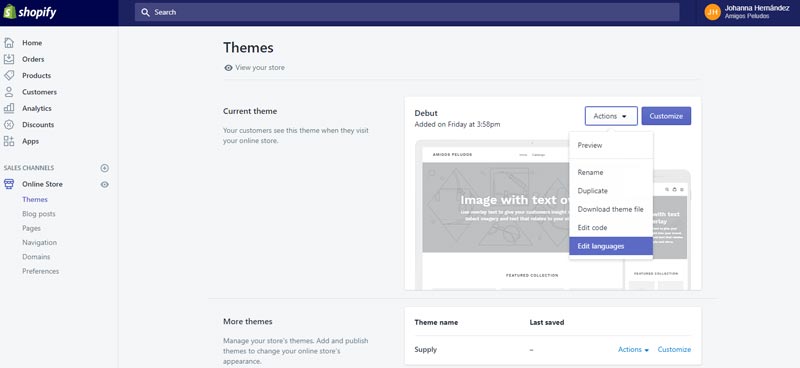Image resolution: width=800 pixels, height=368 pixels.
Task: Click the Customers person icon
Action: pyautogui.click(x=9, y=92)
